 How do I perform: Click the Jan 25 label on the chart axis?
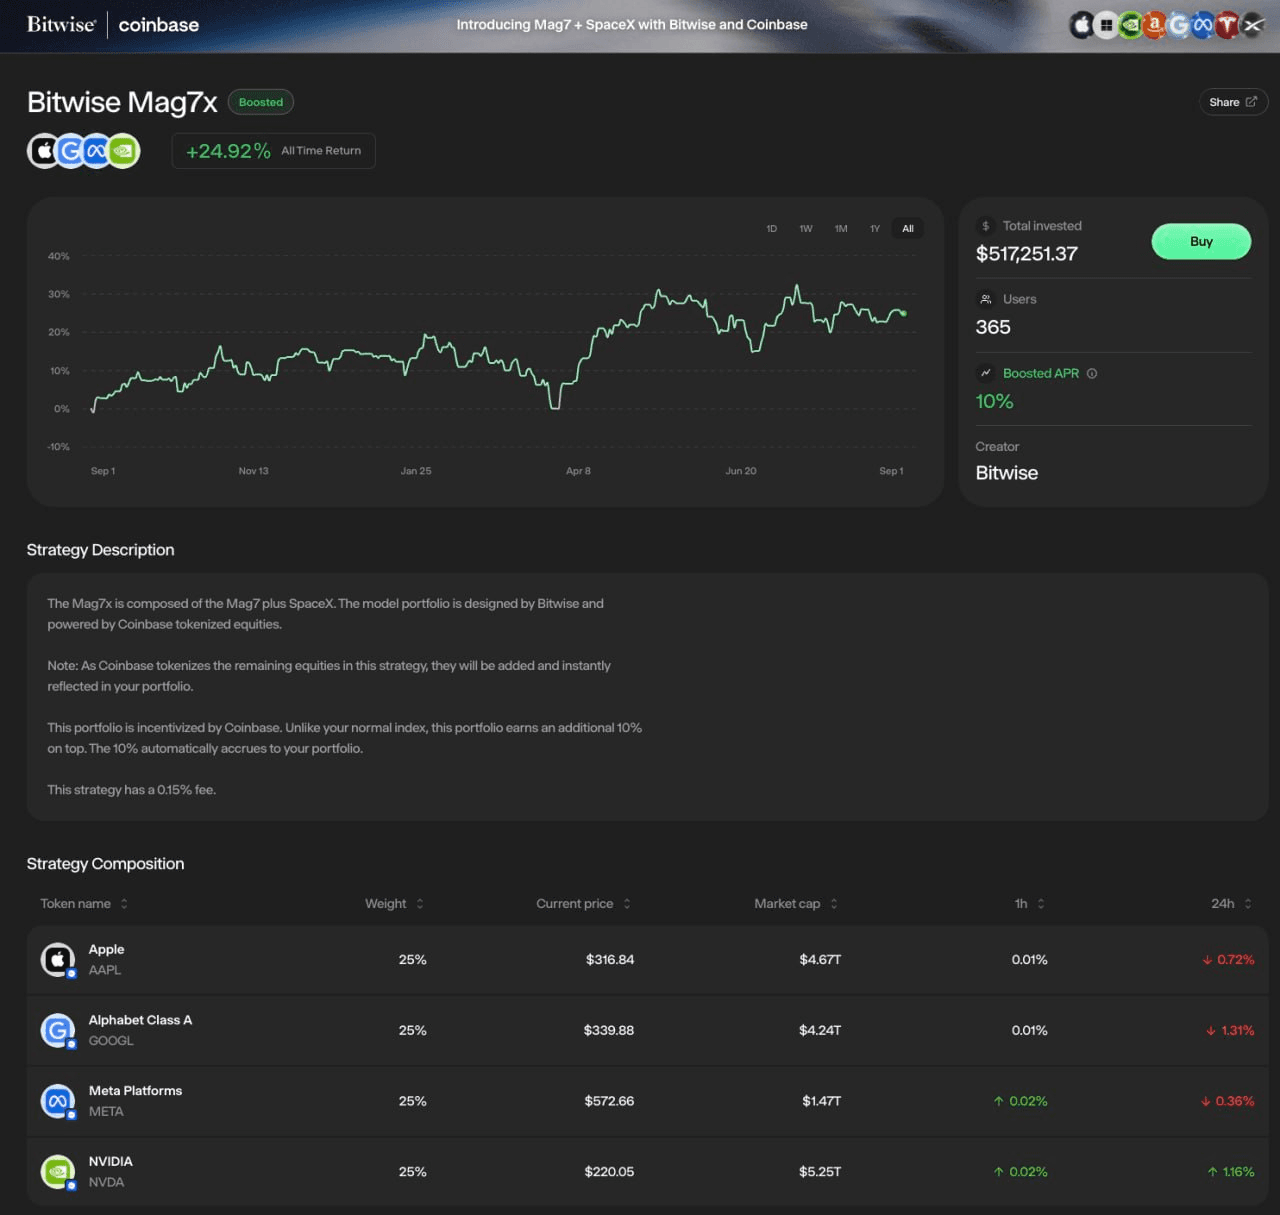(x=416, y=471)
